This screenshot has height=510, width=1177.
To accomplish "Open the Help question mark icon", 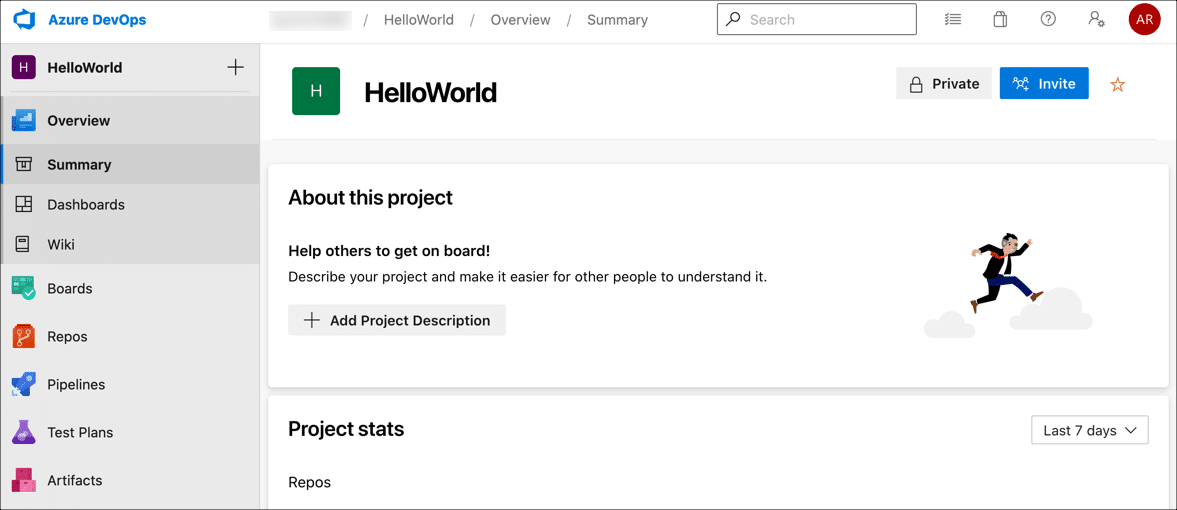I will tap(1048, 20).
